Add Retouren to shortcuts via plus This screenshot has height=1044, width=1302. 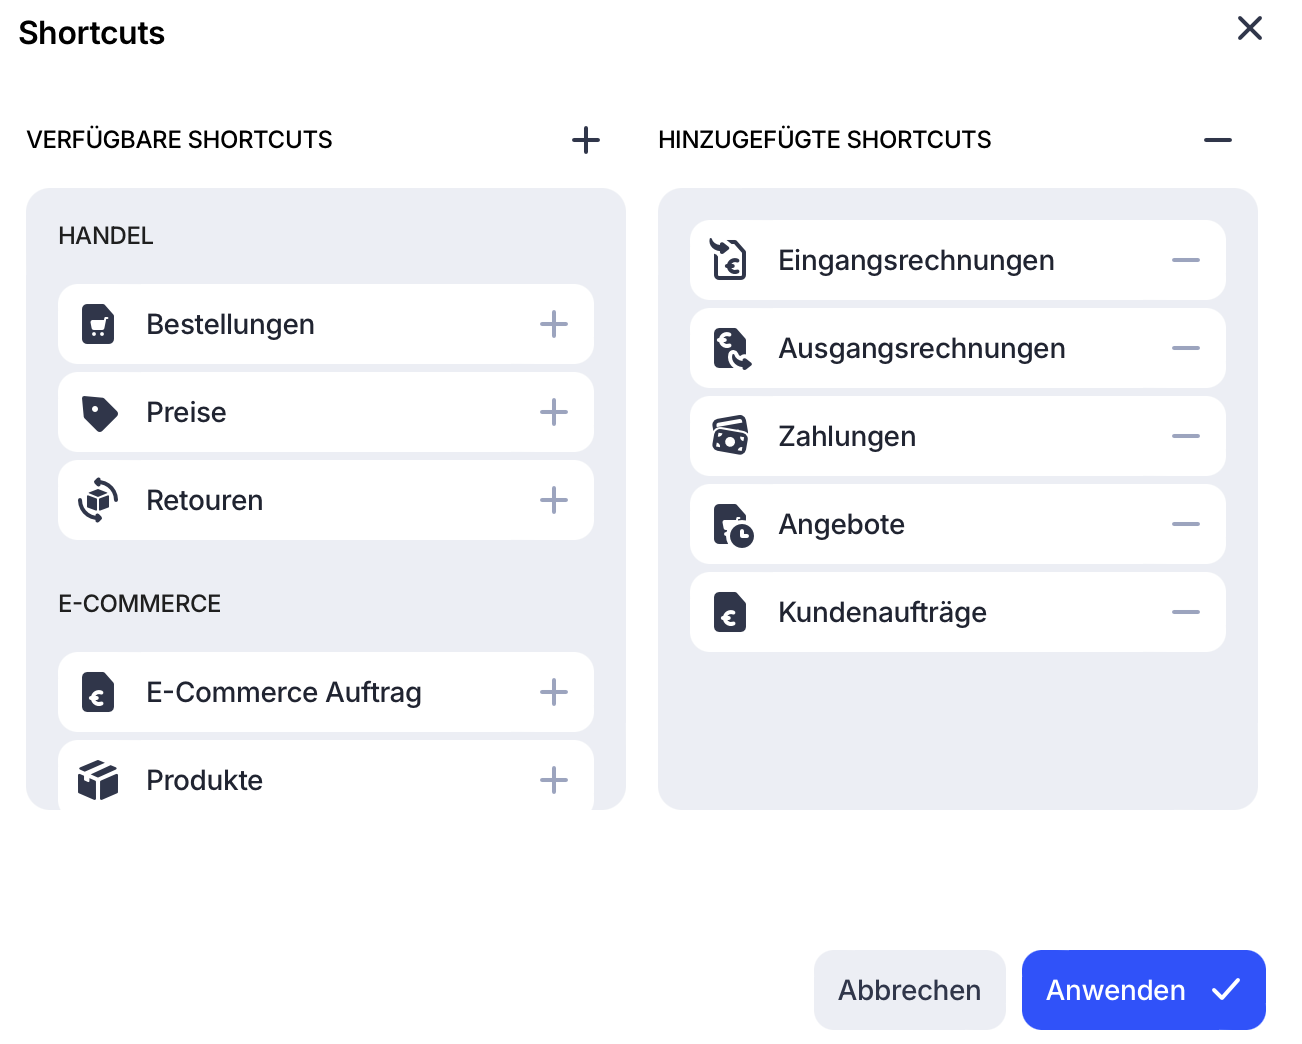554,500
